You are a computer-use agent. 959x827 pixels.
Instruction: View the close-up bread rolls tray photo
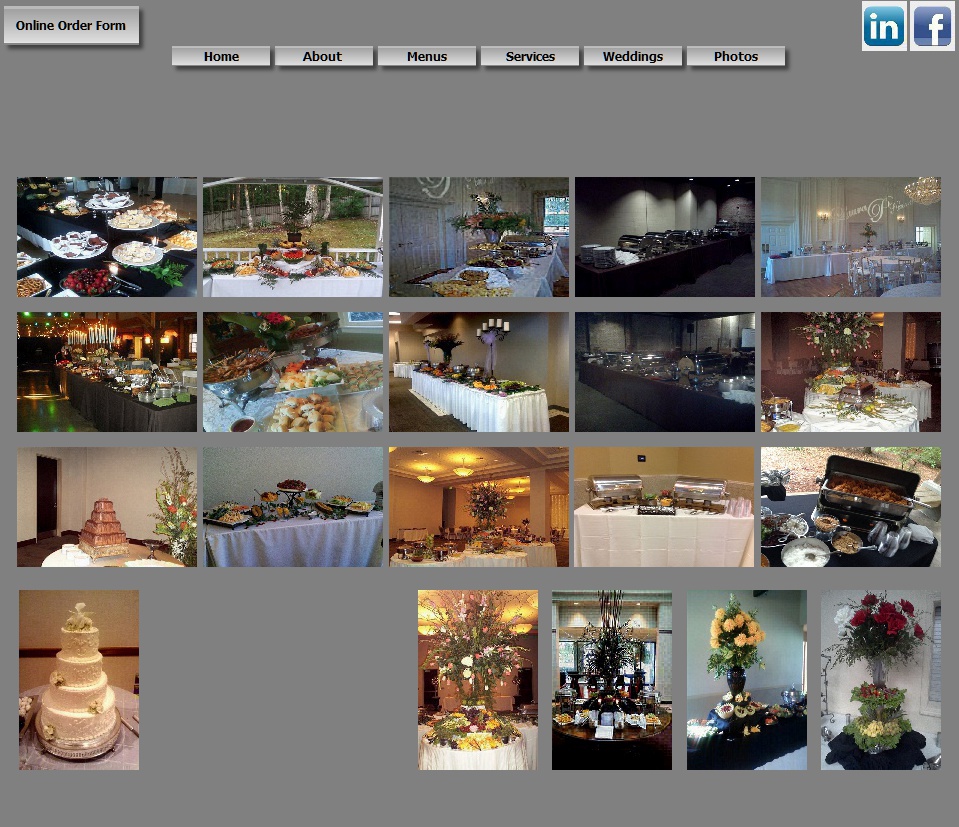(292, 372)
